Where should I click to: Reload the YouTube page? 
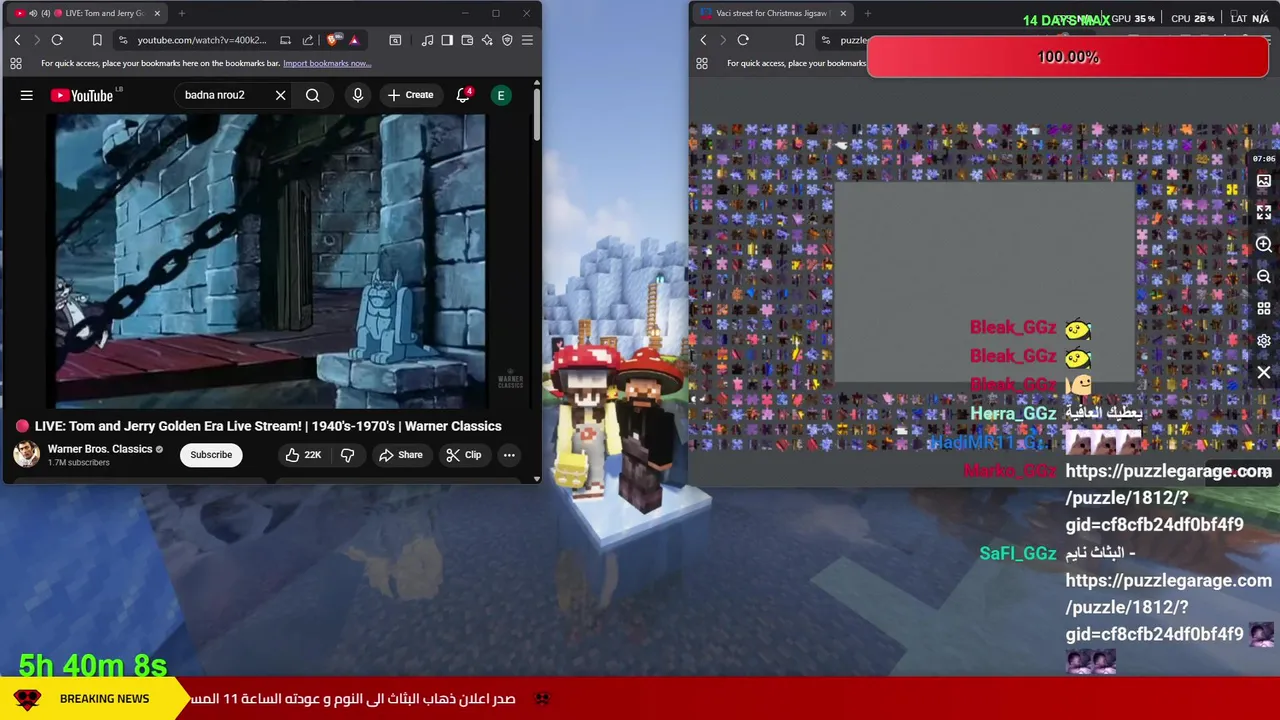point(57,40)
